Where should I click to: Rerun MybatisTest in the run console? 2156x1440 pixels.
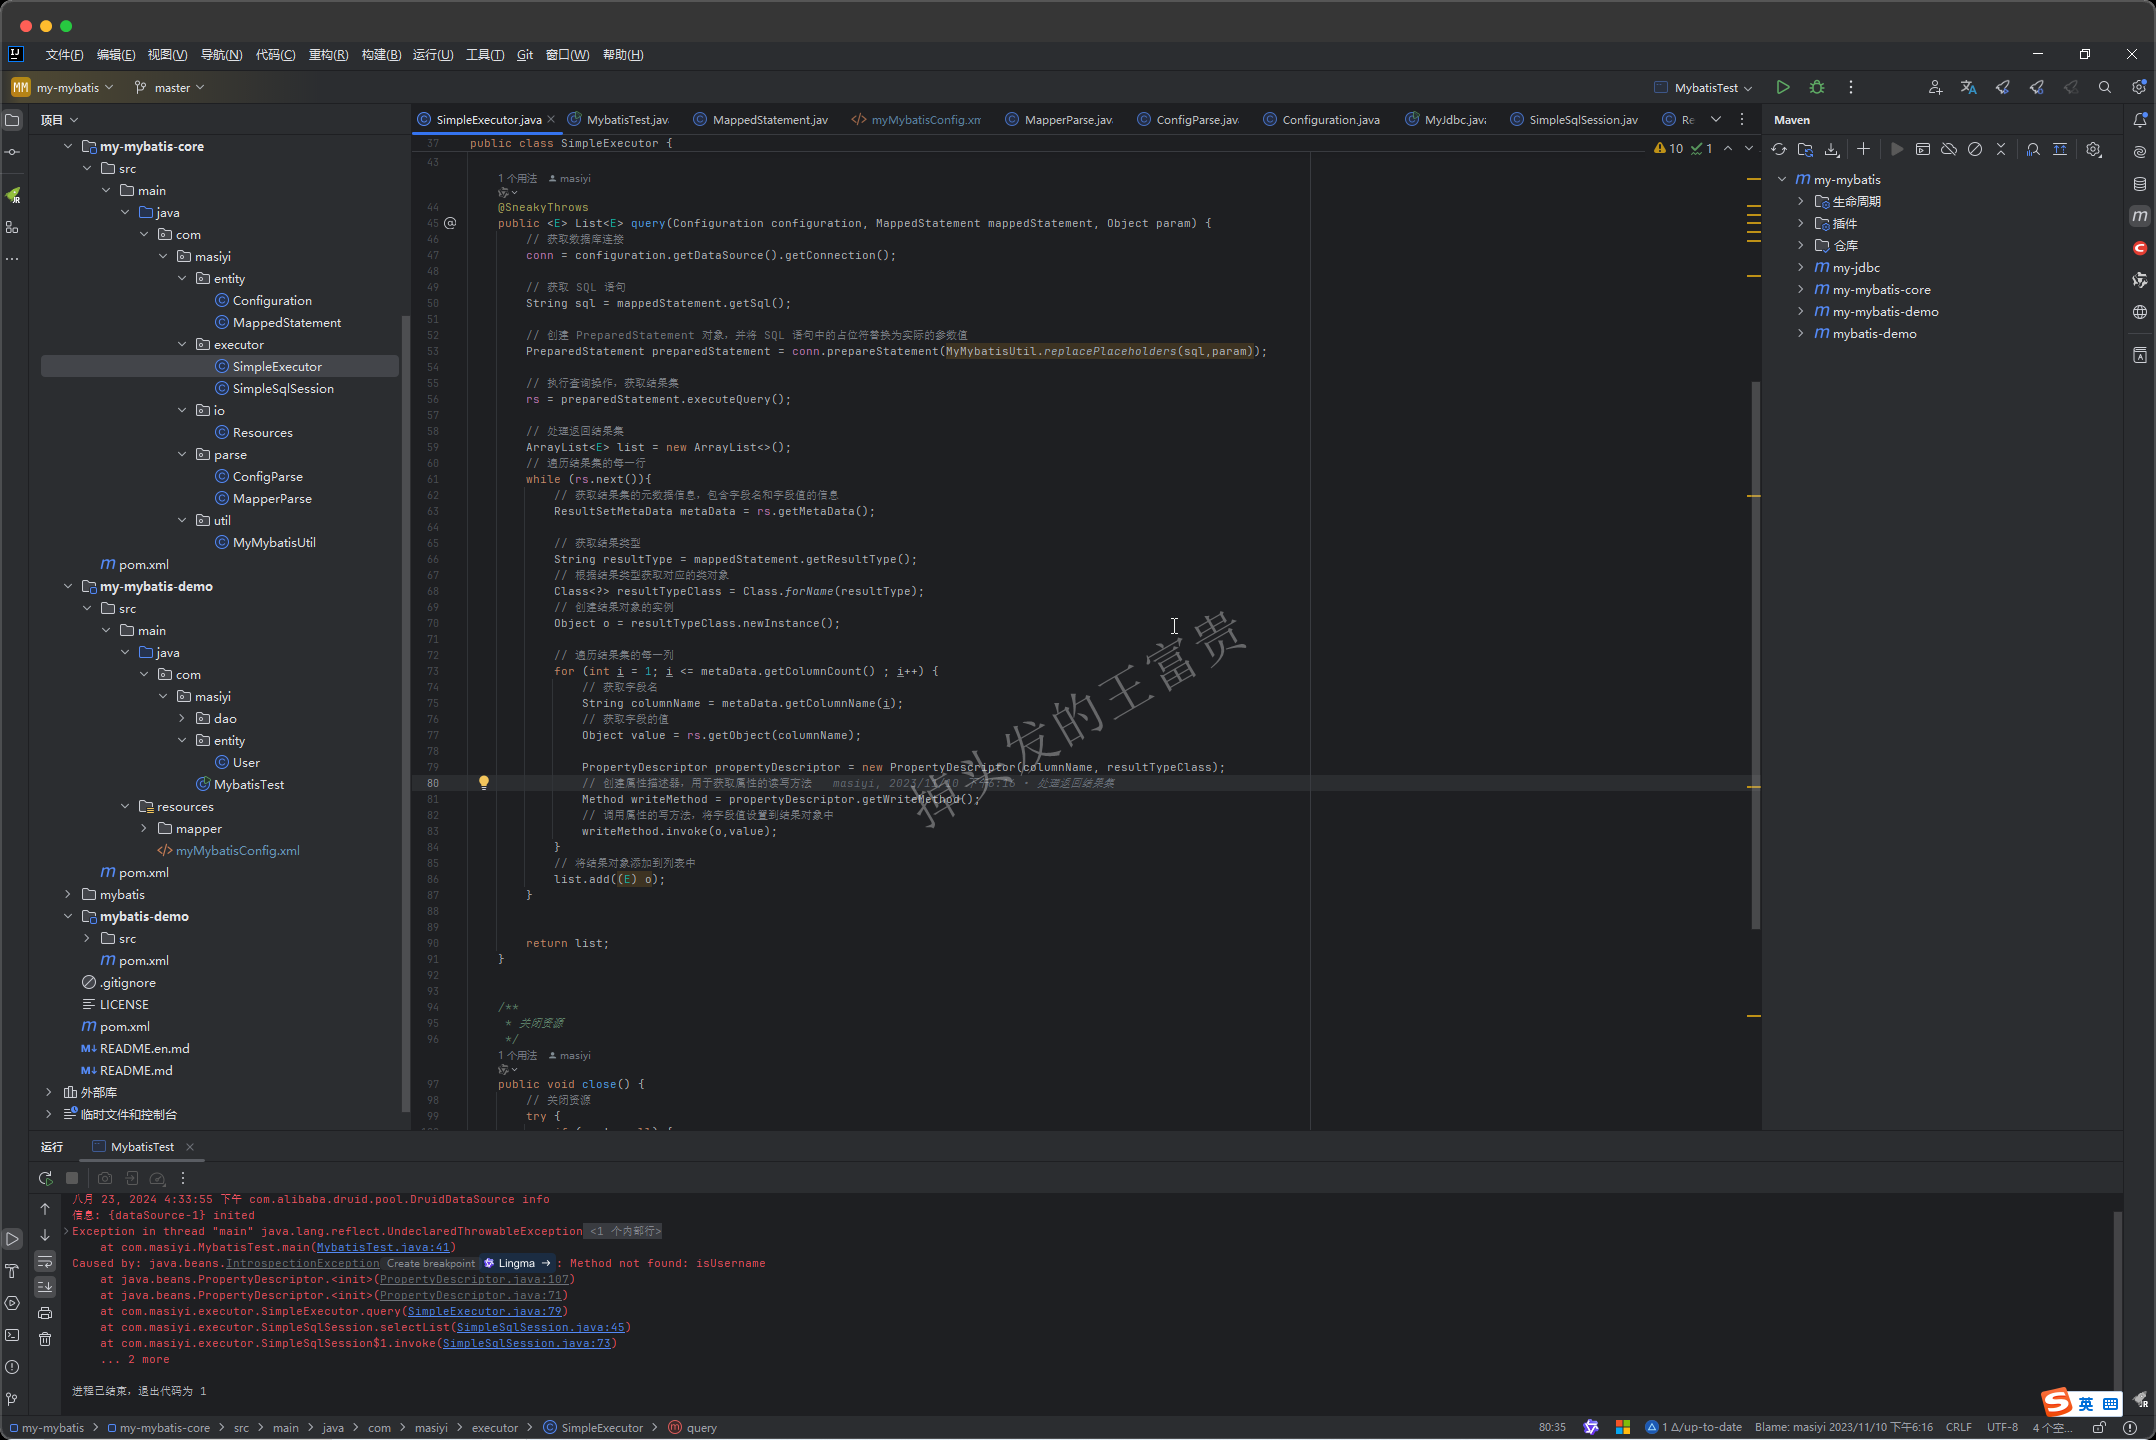coord(45,1178)
